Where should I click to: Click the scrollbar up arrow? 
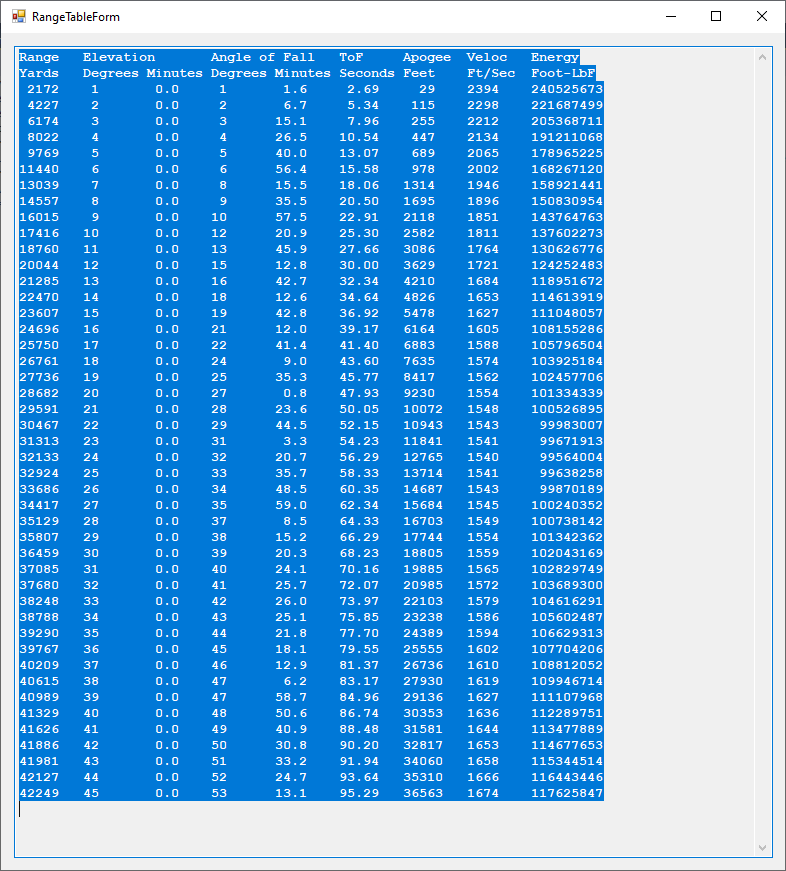pyautogui.click(x=764, y=57)
